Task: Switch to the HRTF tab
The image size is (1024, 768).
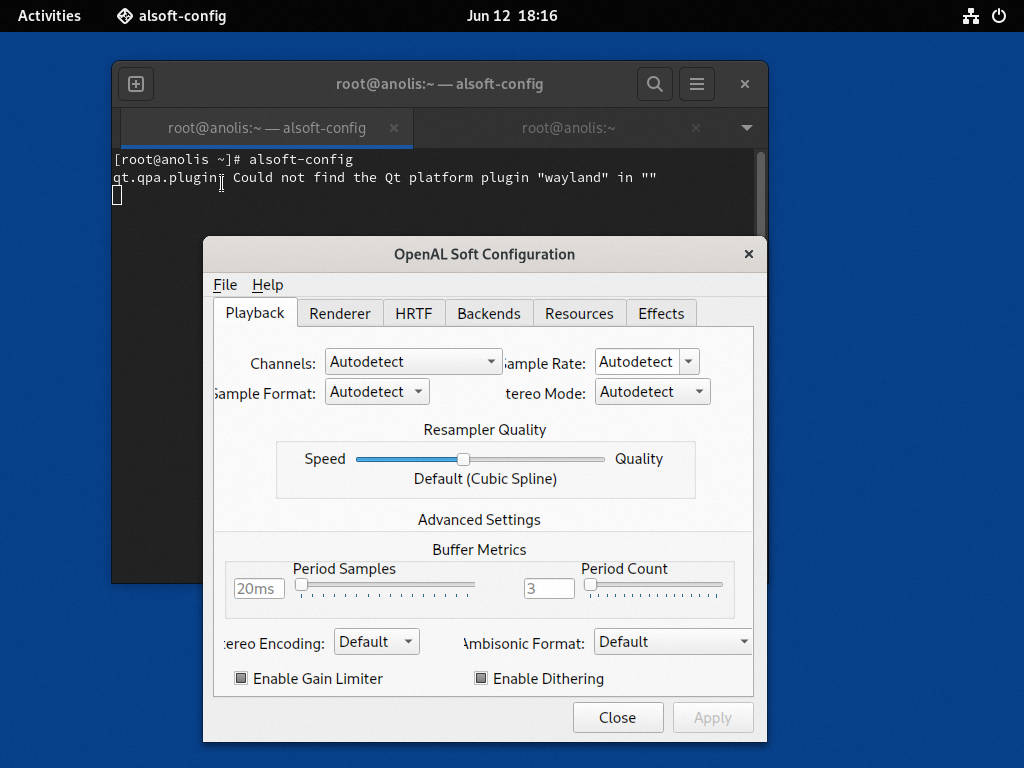Action: [x=413, y=313]
